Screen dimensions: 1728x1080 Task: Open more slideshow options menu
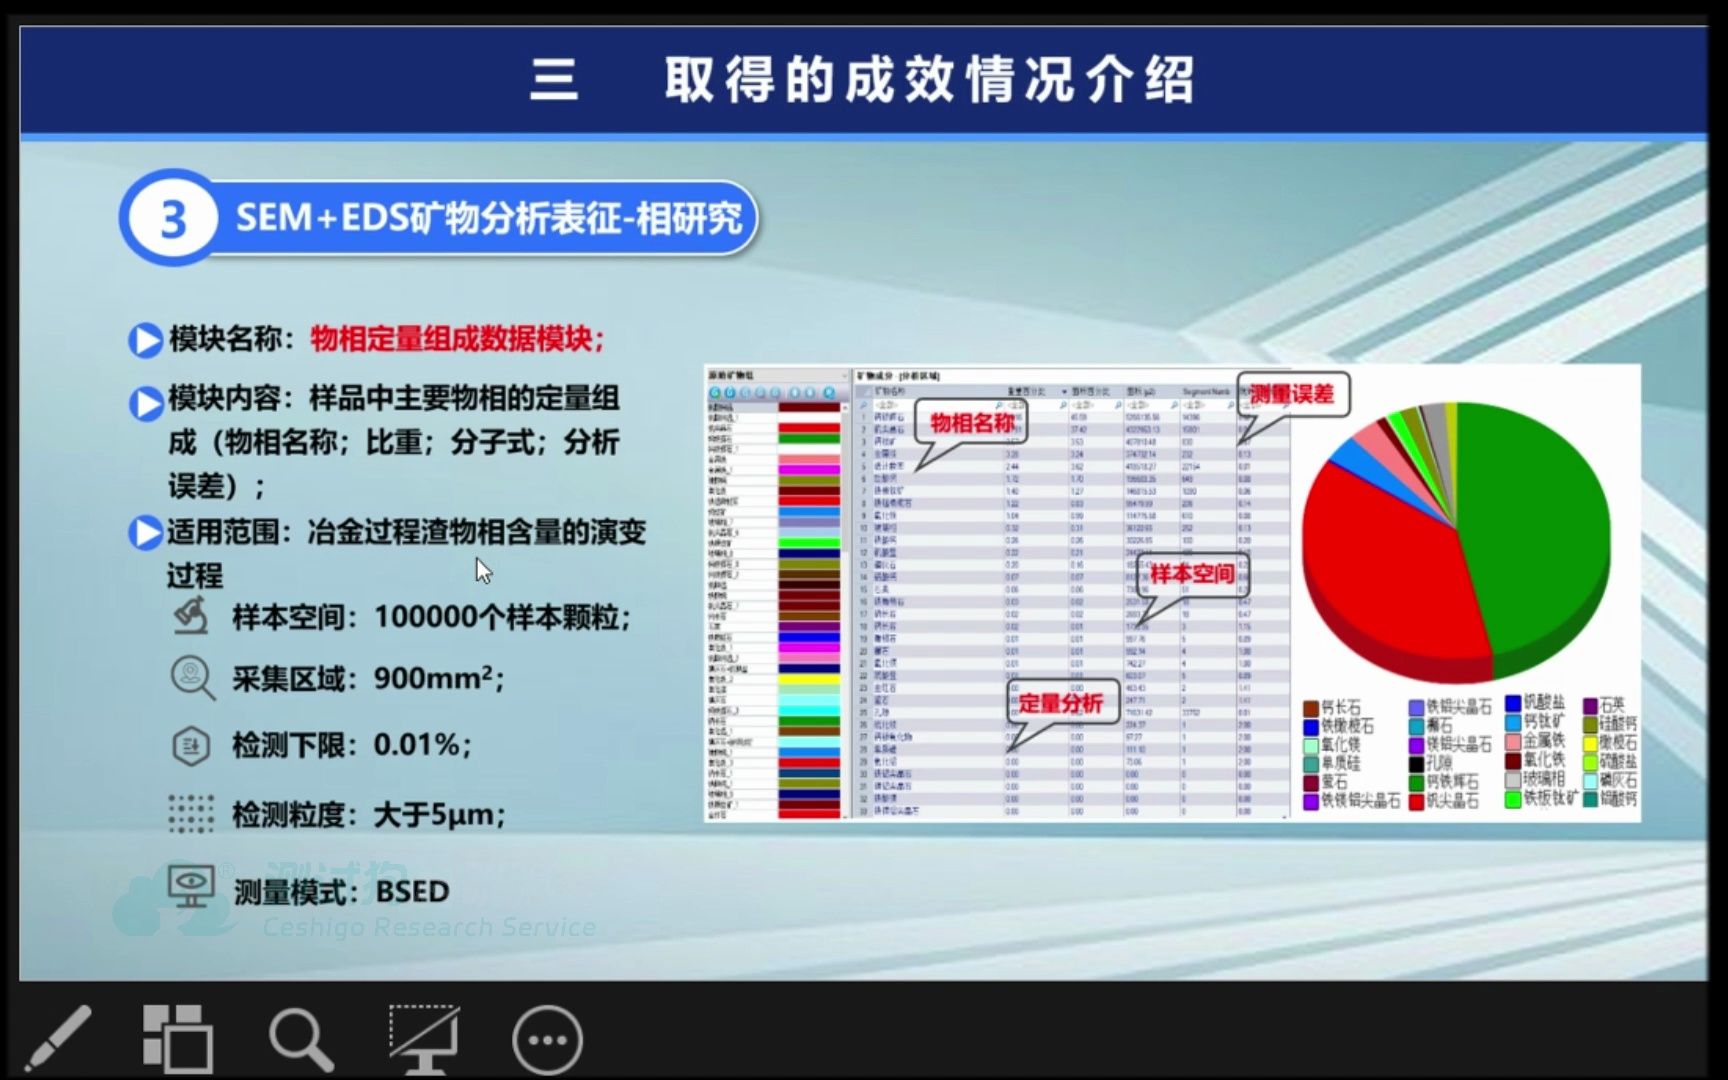(x=547, y=1040)
